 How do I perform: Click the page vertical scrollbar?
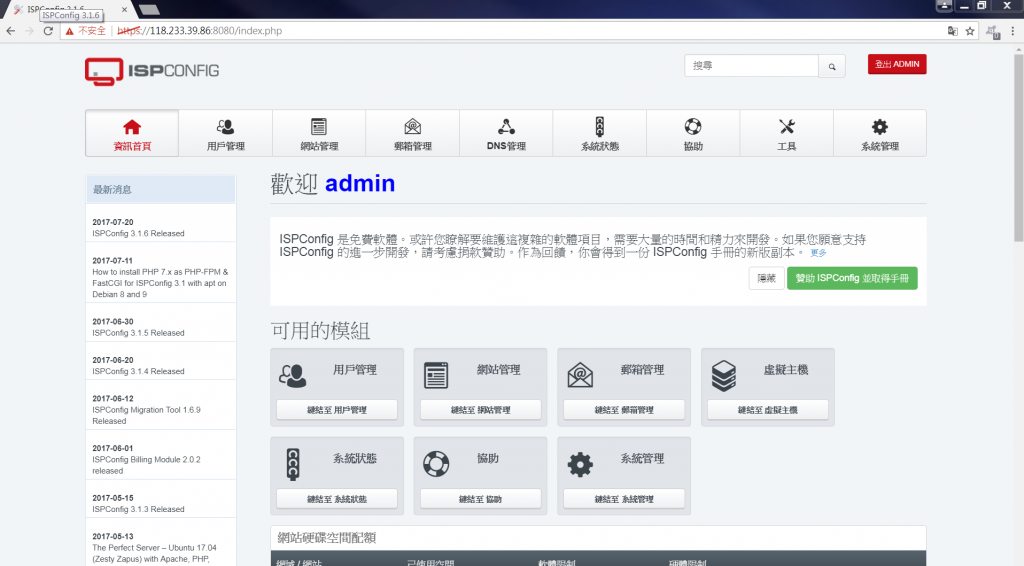[1018, 147]
